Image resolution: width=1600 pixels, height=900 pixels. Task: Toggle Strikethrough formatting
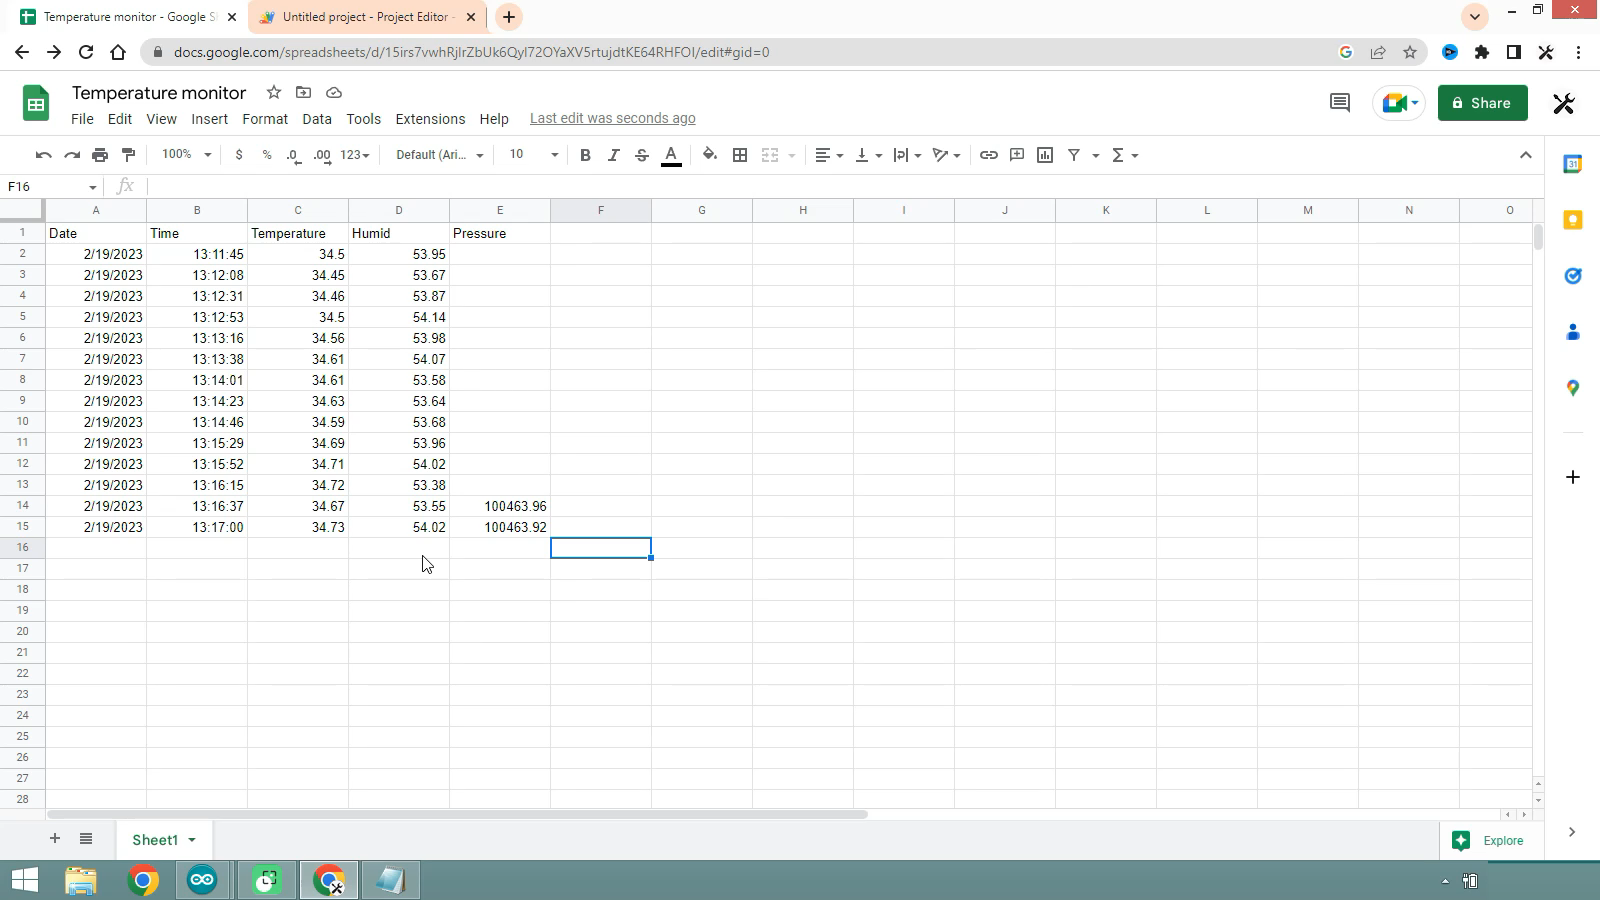tap(642, 155)
